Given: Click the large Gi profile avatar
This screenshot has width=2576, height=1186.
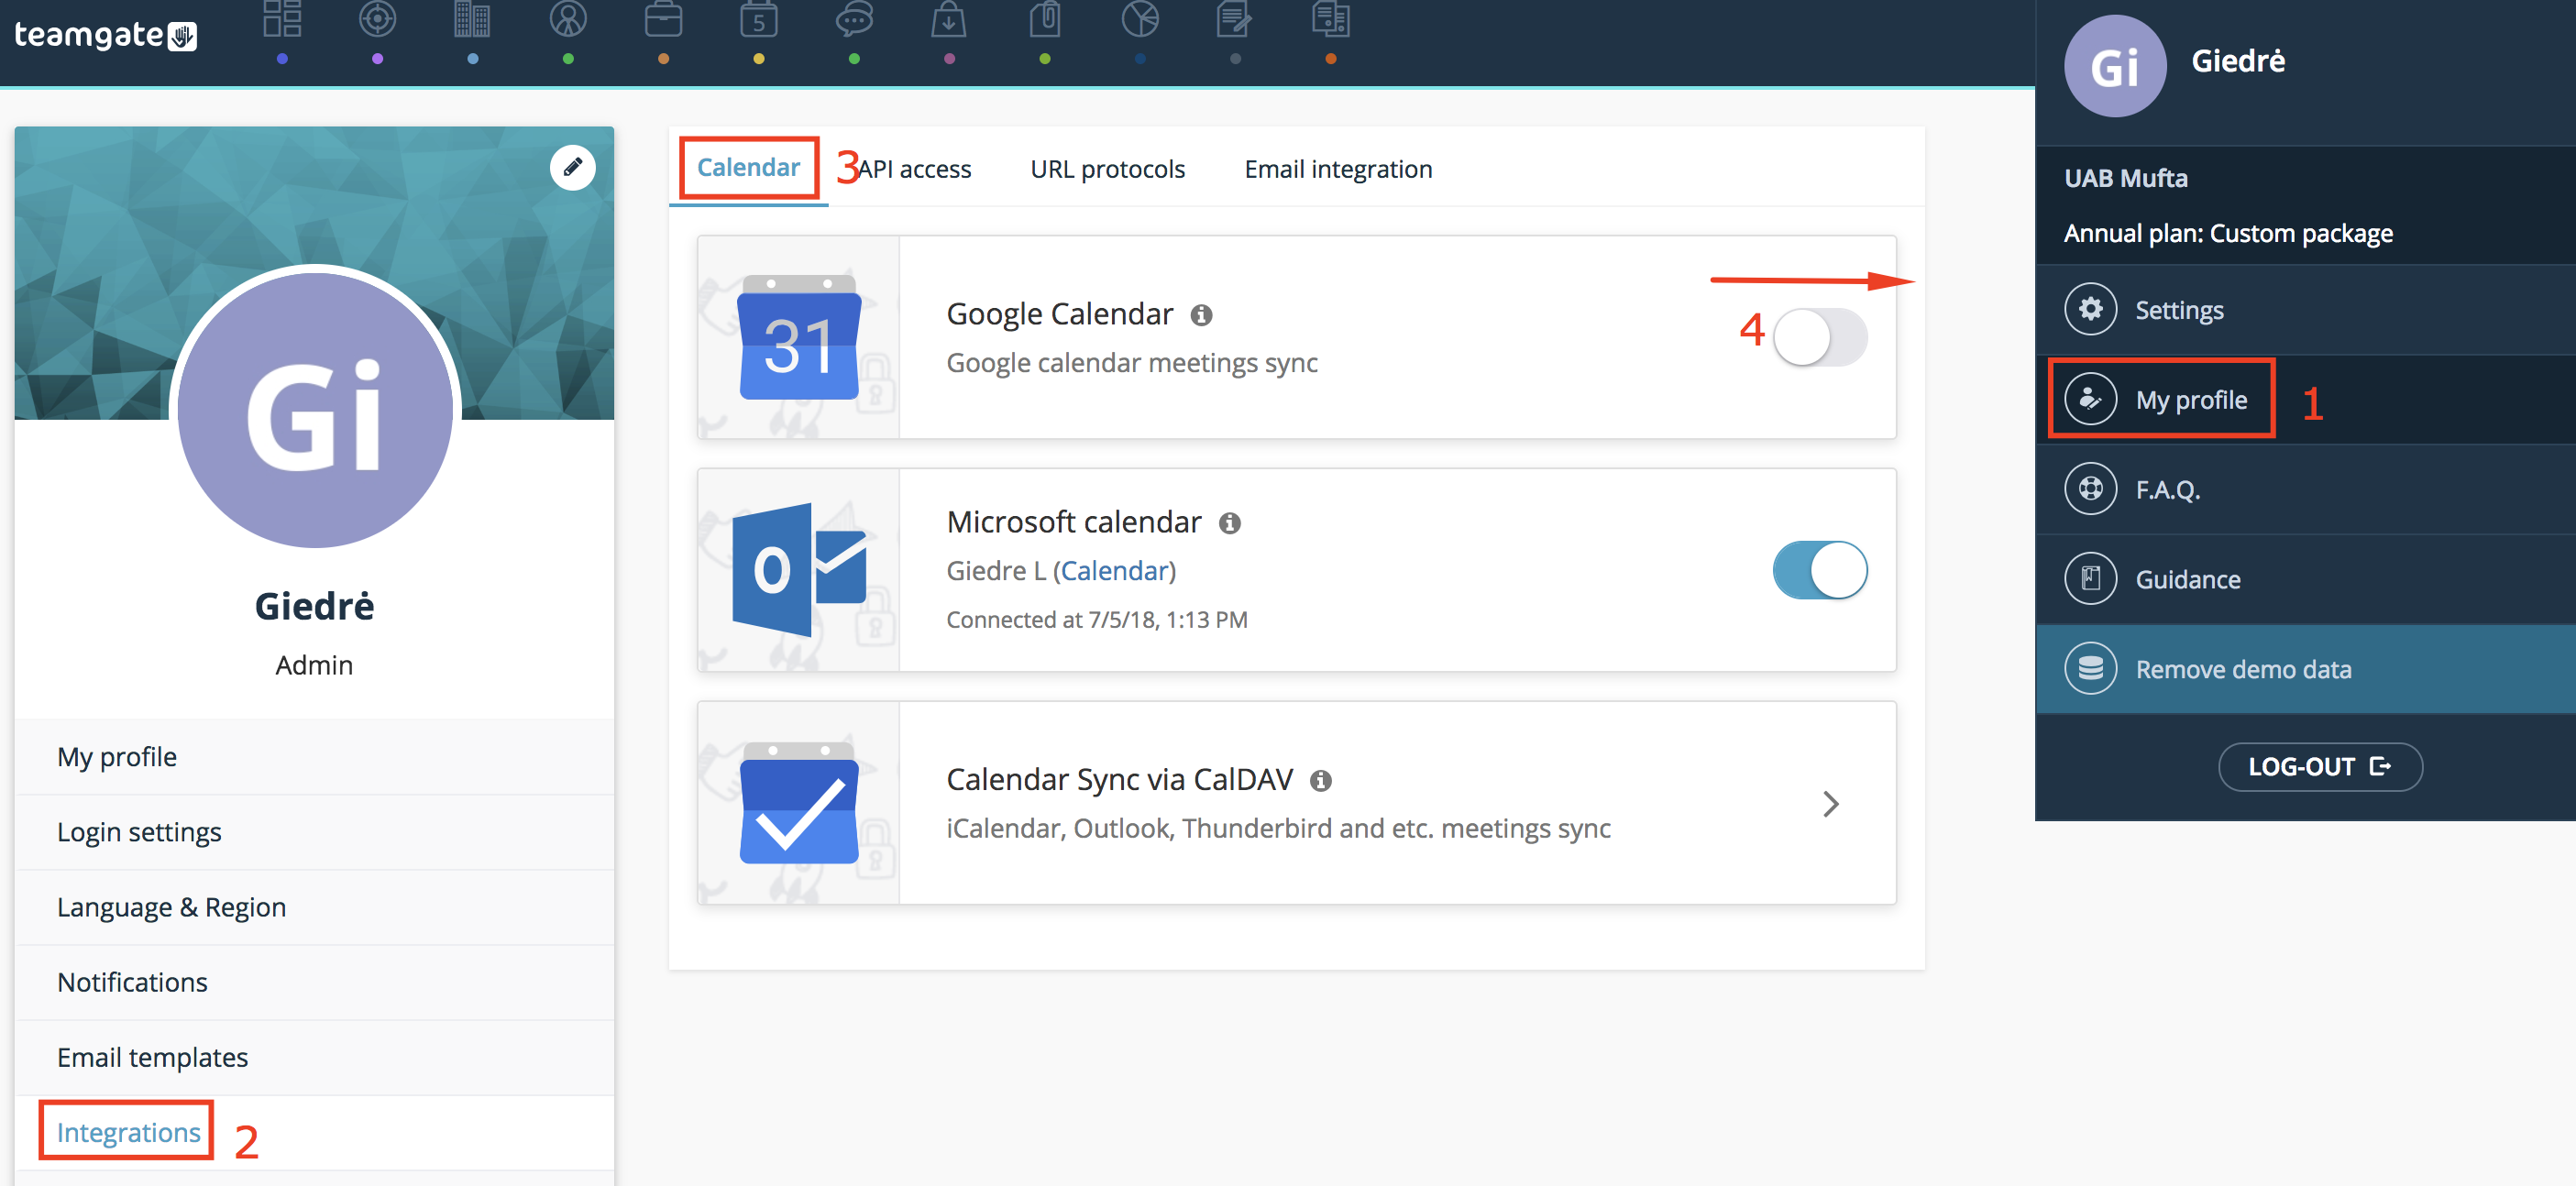Looking at the screenshot, I should [x=315, y=409].
